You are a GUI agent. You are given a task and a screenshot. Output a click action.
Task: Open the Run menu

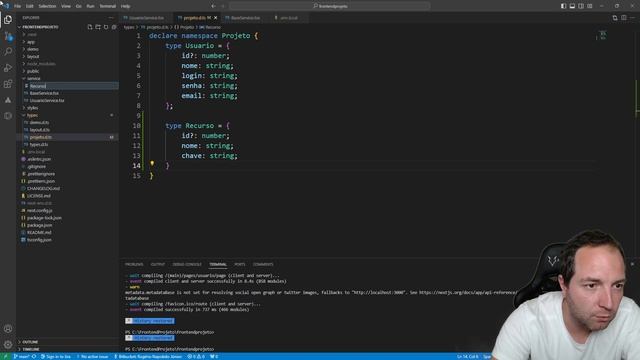(90, 6)
